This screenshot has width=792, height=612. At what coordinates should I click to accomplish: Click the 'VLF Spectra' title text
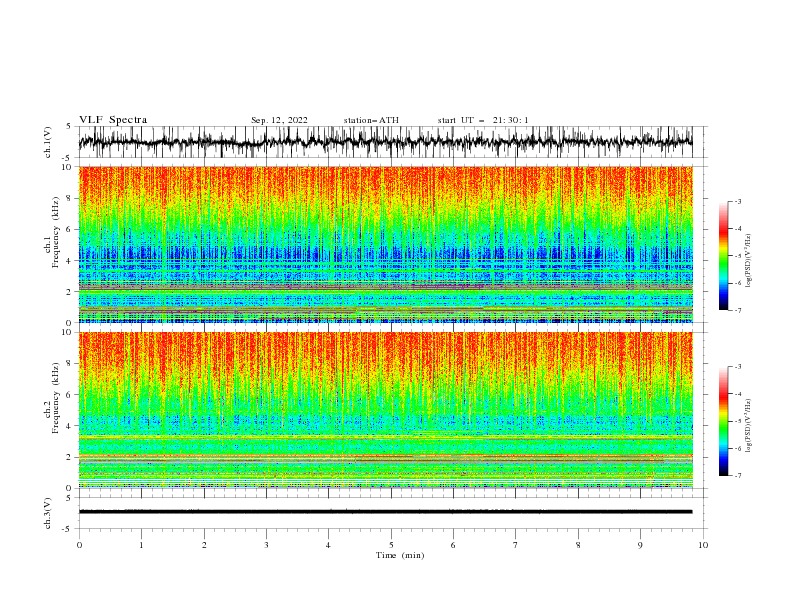click(x=113, y=120)
